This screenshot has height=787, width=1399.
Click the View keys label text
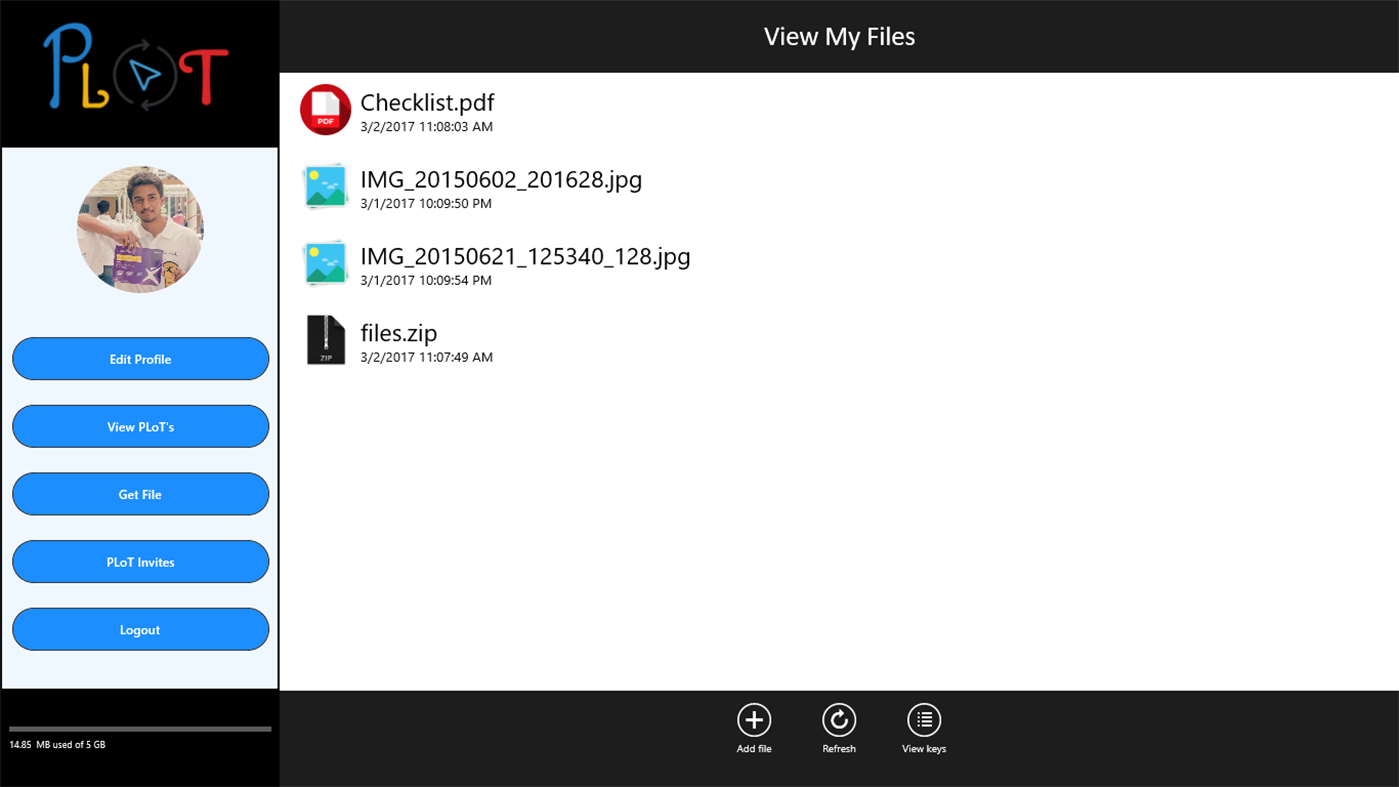pyautogui.click(x=924, y=749)
